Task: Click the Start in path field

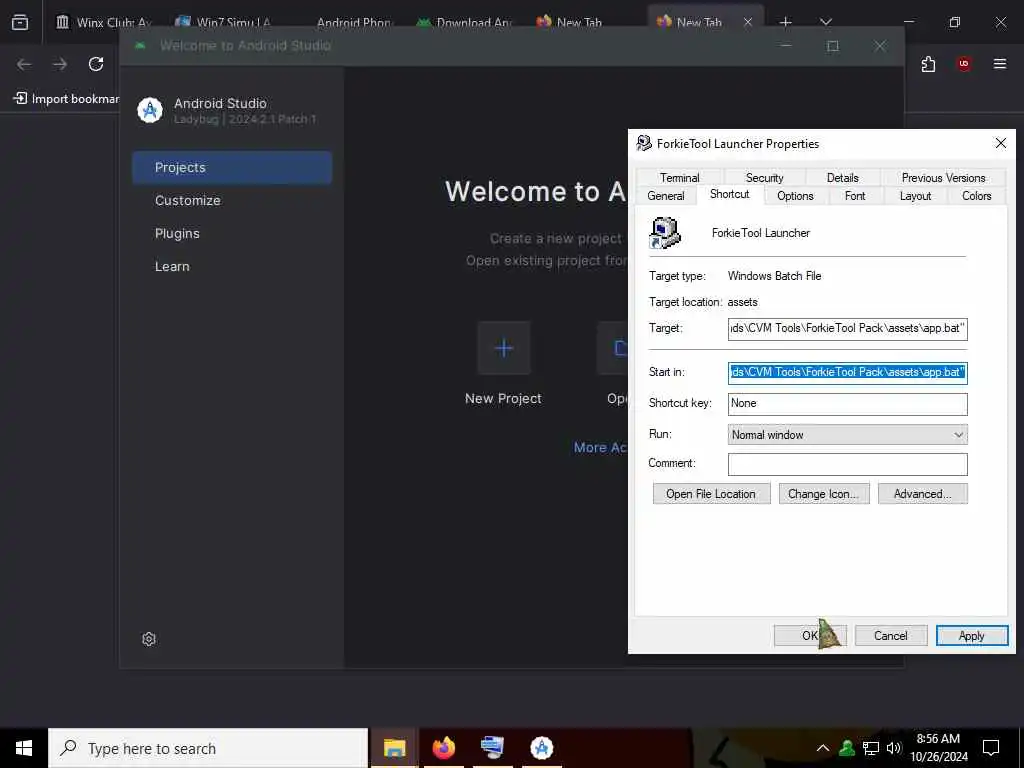Action: [847, 372]
